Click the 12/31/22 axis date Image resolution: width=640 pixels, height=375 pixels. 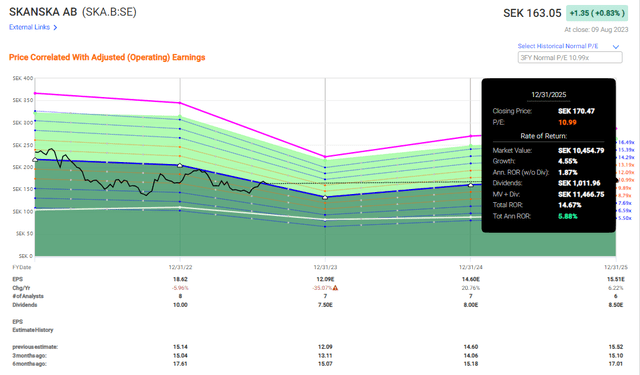[x=180, y=267]
